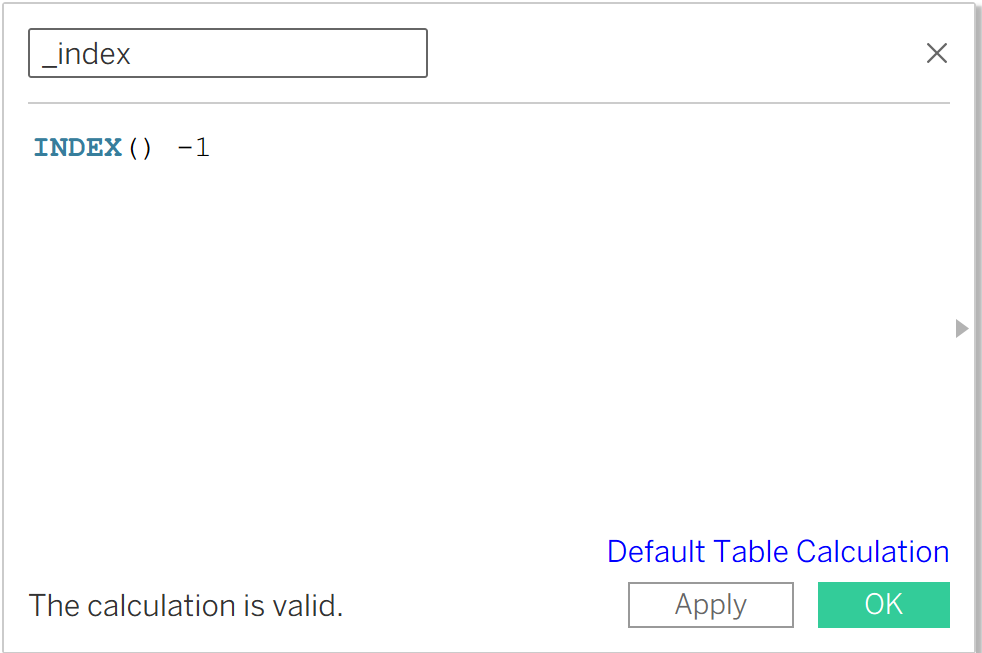Click the calculation is valid message
The image size is (982, 653).
186,605
